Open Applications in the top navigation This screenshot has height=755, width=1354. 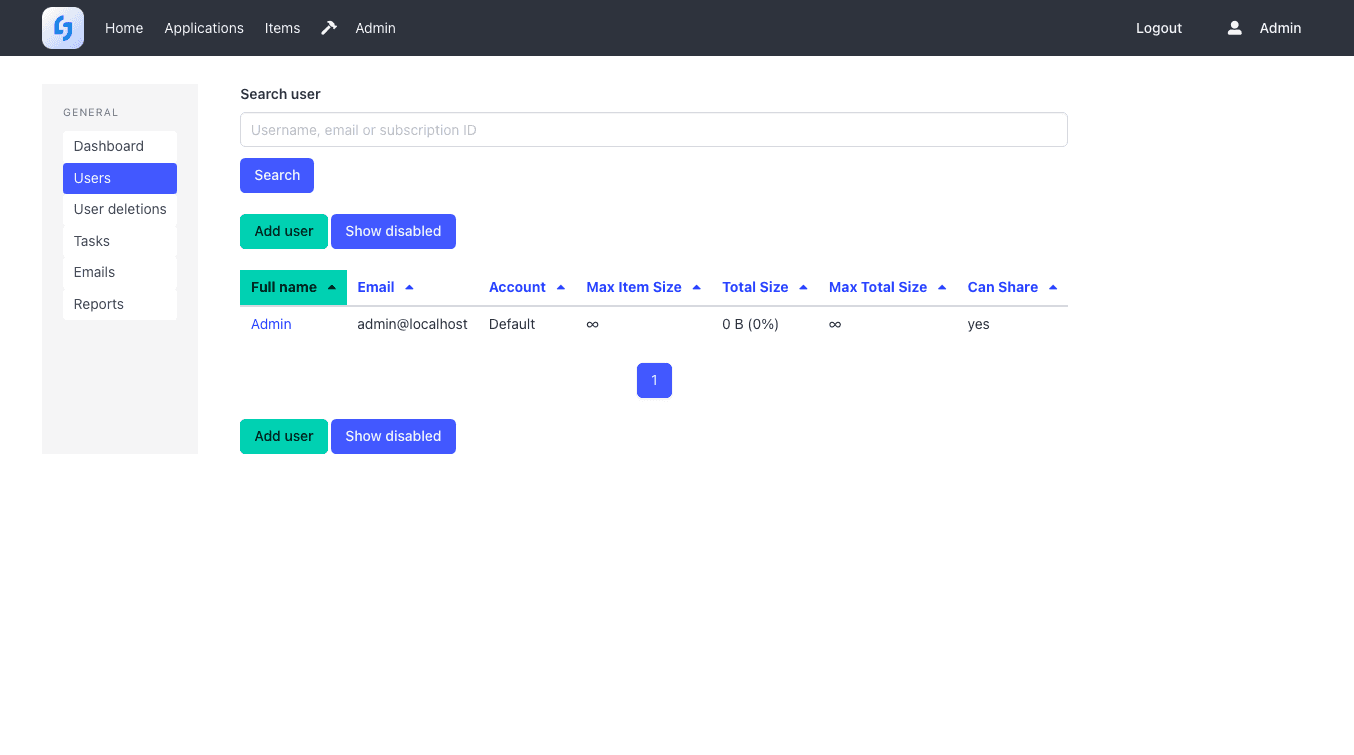click(x=204, y=28)
